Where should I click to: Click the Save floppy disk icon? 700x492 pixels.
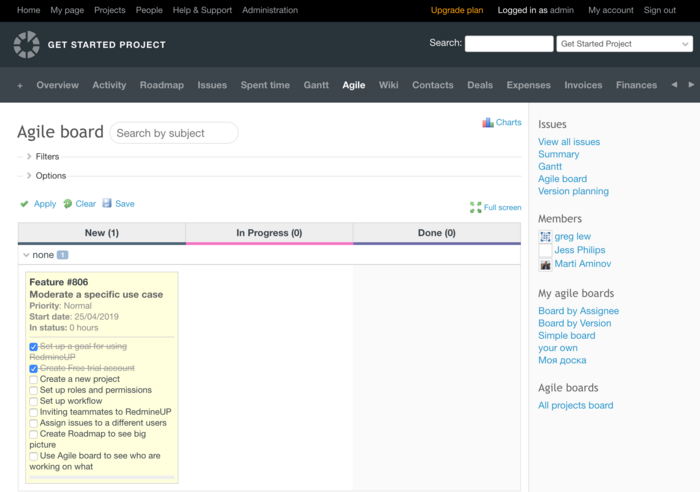click(107, 203)
